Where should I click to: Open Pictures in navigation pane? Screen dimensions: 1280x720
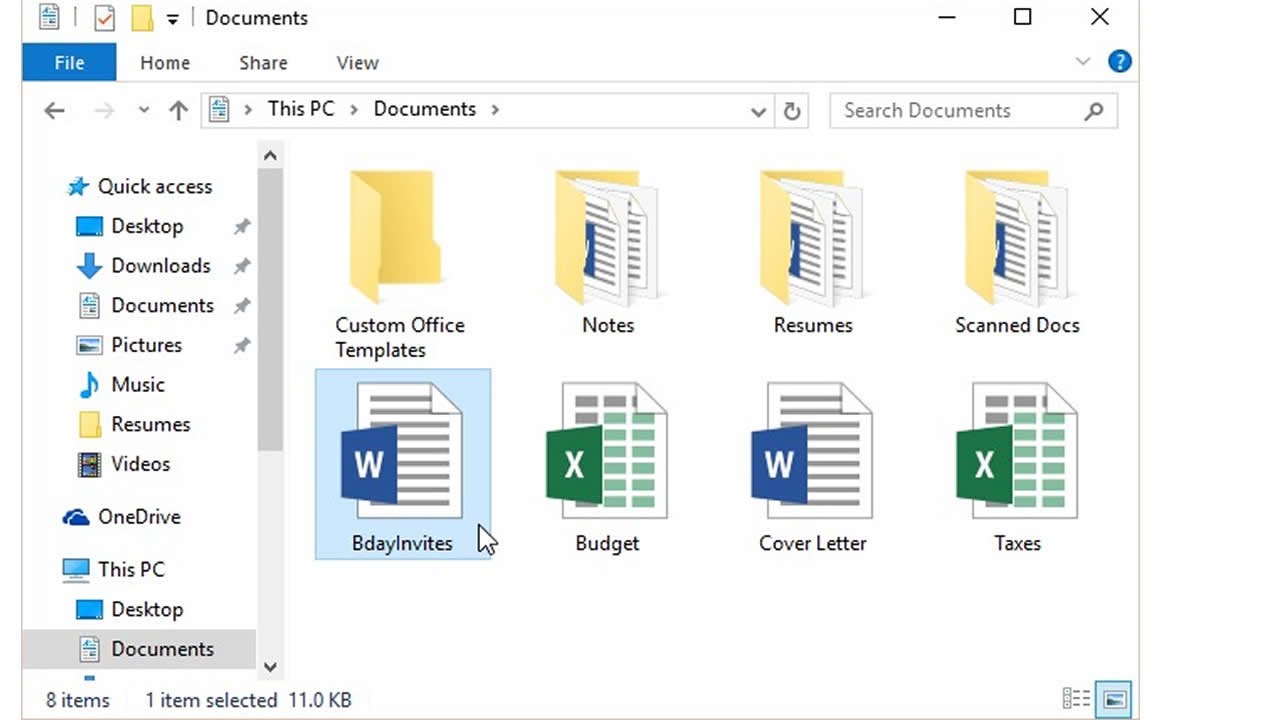pyautogui.click(x=129, y=345)
